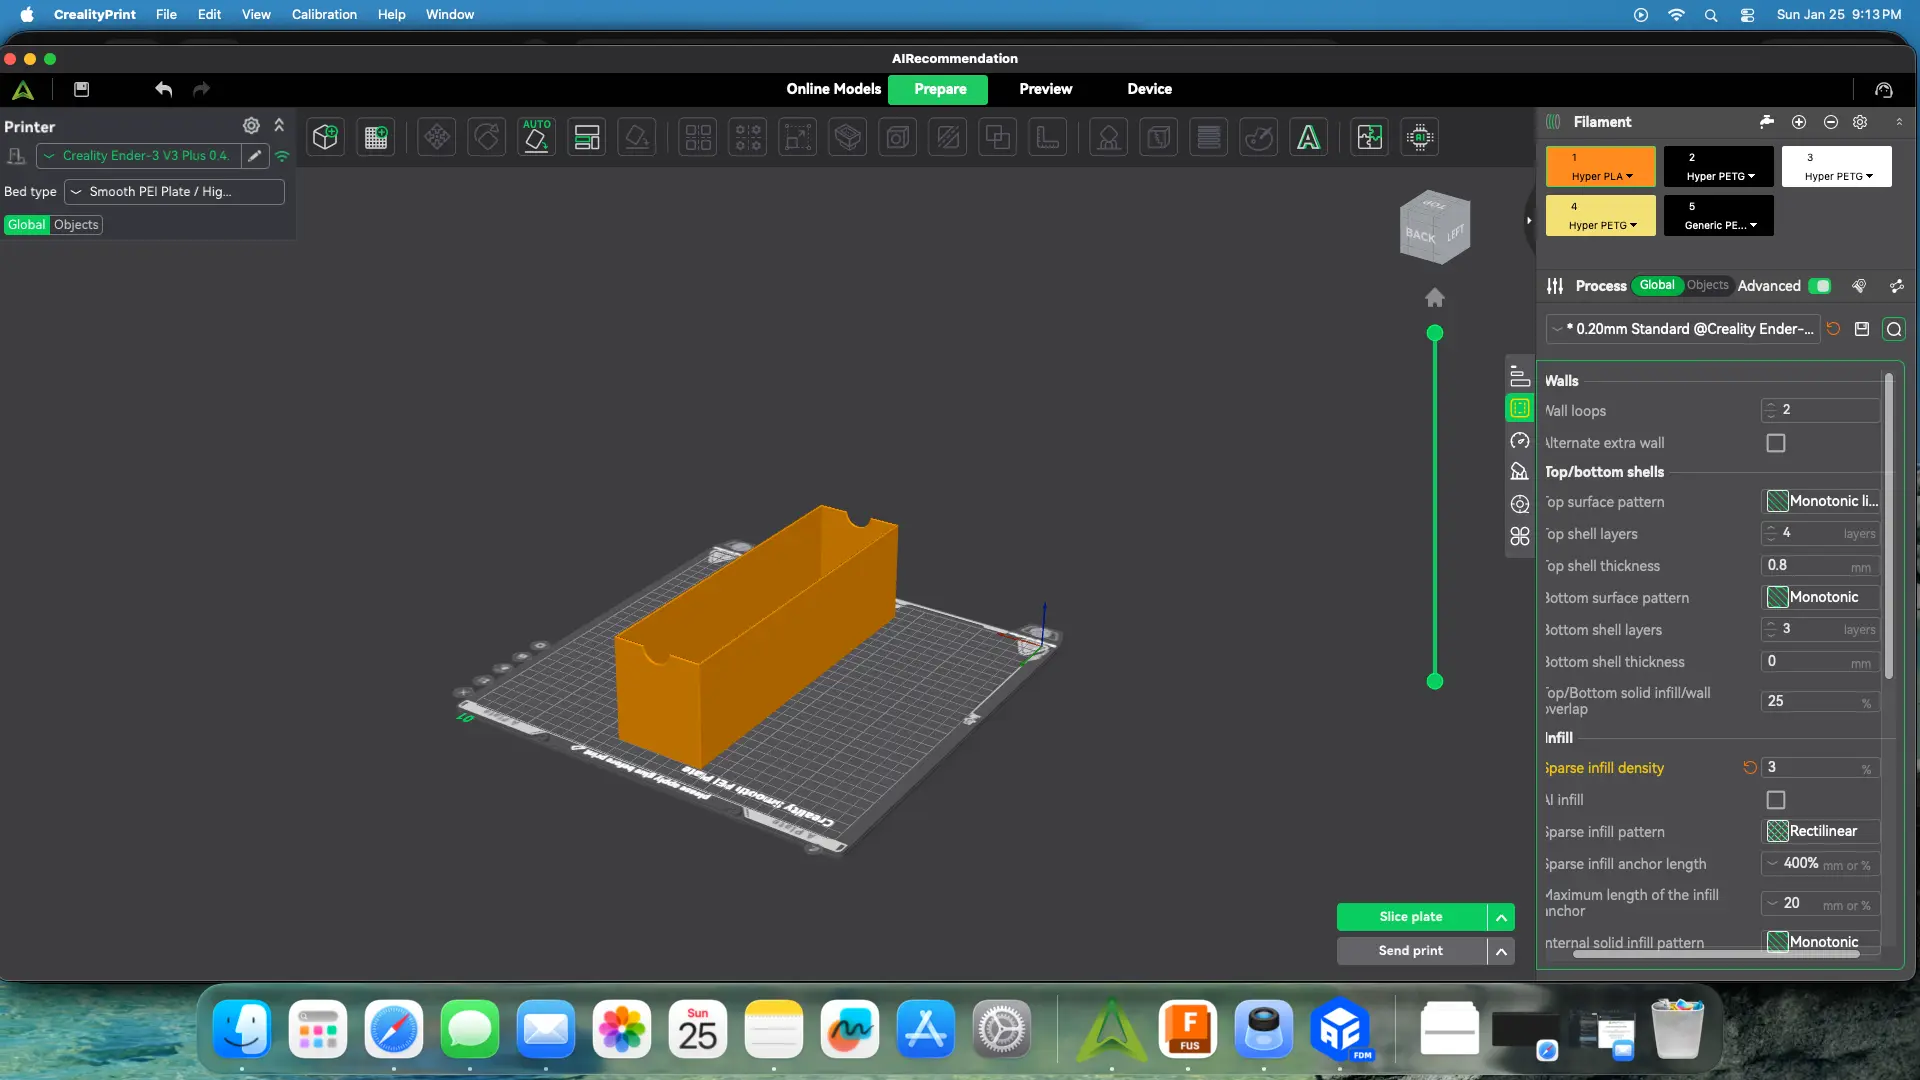Reset view with the home icon
The height and width of the screenshot is (1080, 1920).
point(1435,298)
